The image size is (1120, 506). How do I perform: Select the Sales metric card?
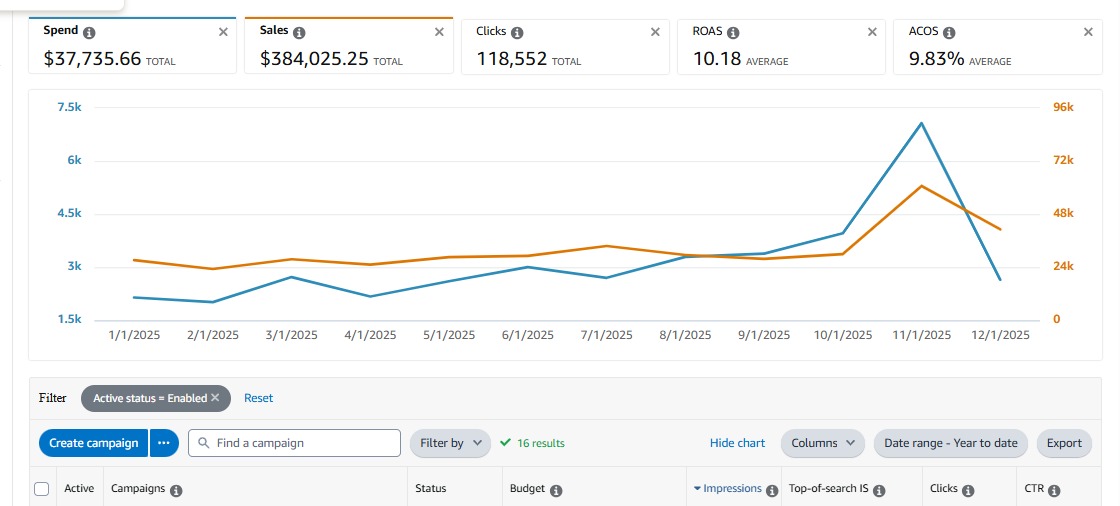[348, 47]
